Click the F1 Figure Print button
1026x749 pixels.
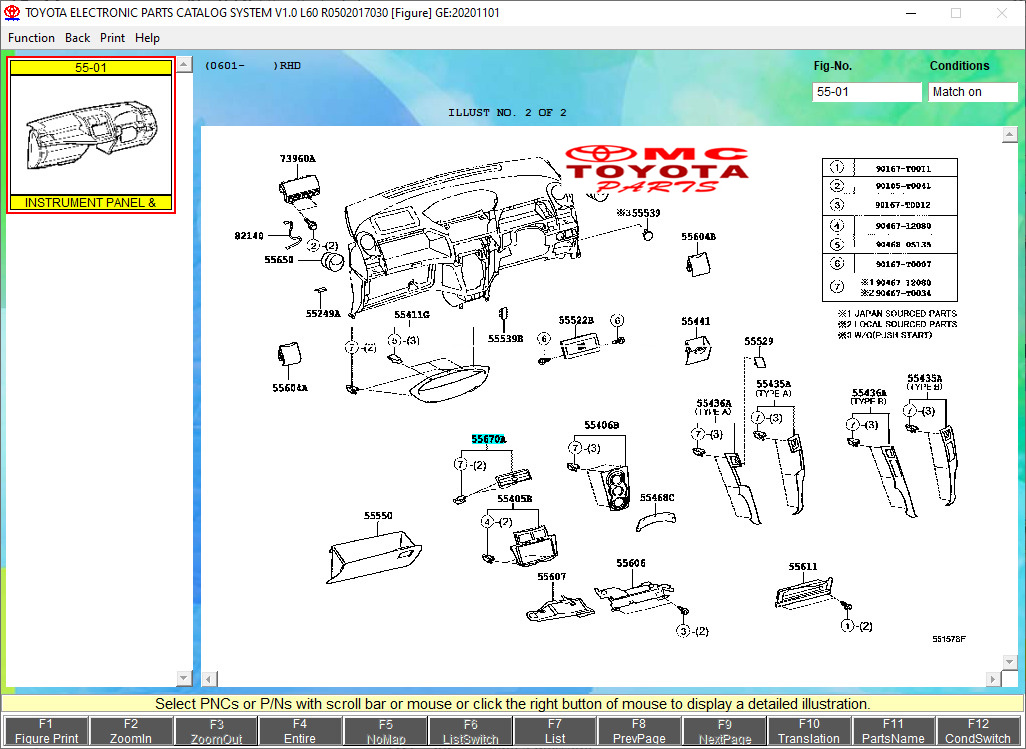46,731
